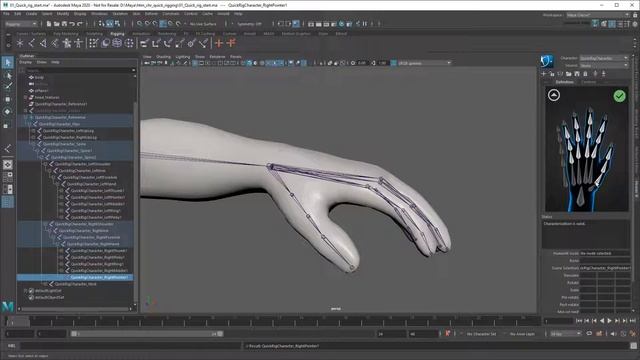Click the Maya logo in bottom-left corner
This screenshot has height=360, width=640.
click(8, 306)
